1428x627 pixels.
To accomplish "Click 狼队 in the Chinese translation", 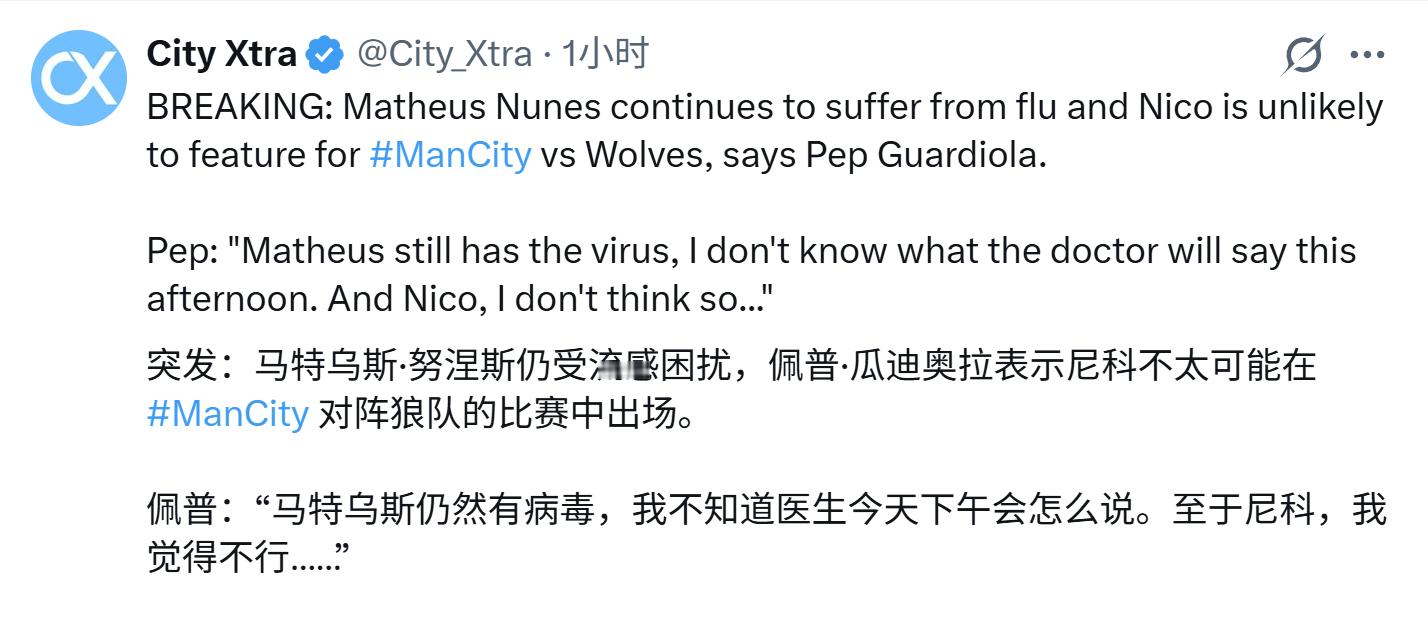I will [423, 415].
